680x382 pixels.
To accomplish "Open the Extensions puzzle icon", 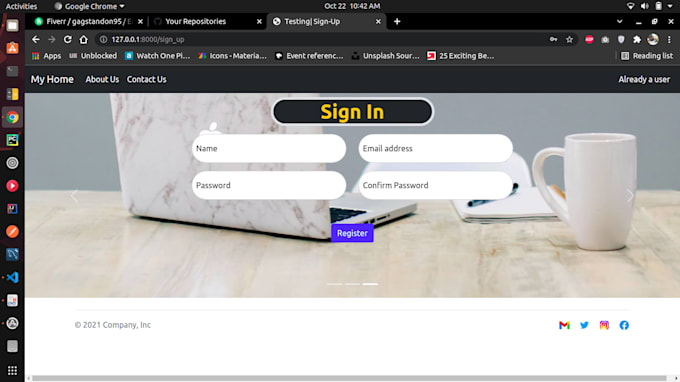I will click(637, 39).
